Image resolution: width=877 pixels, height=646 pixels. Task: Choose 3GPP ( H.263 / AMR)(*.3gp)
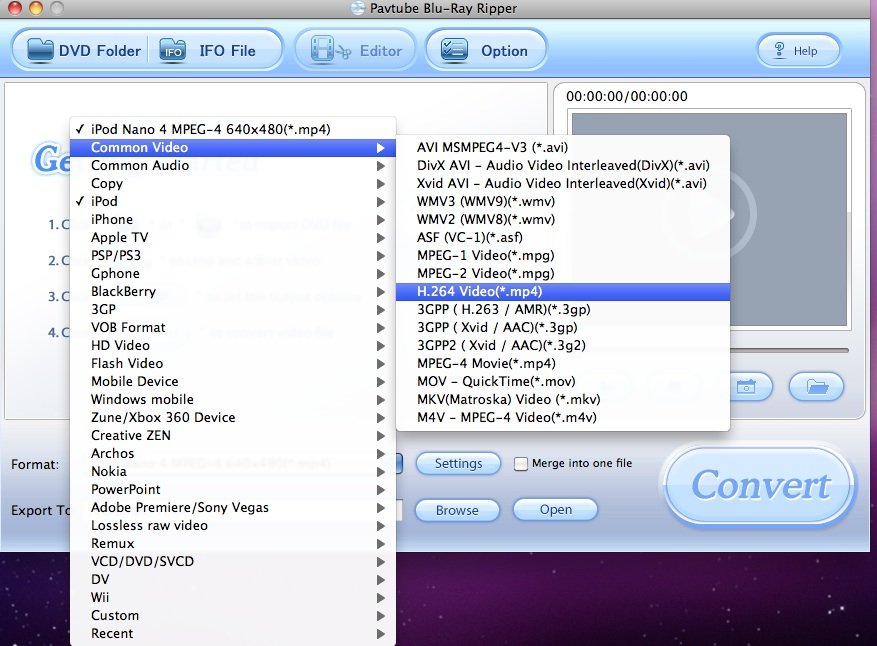pyautogui.click(x=563, y=309)
